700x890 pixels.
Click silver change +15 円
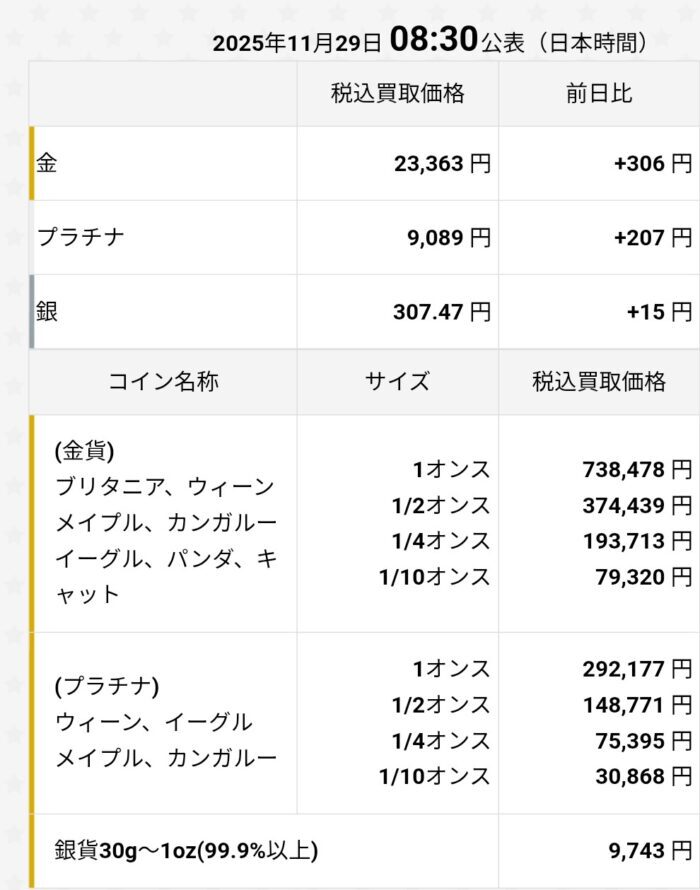tap(659, 311)
